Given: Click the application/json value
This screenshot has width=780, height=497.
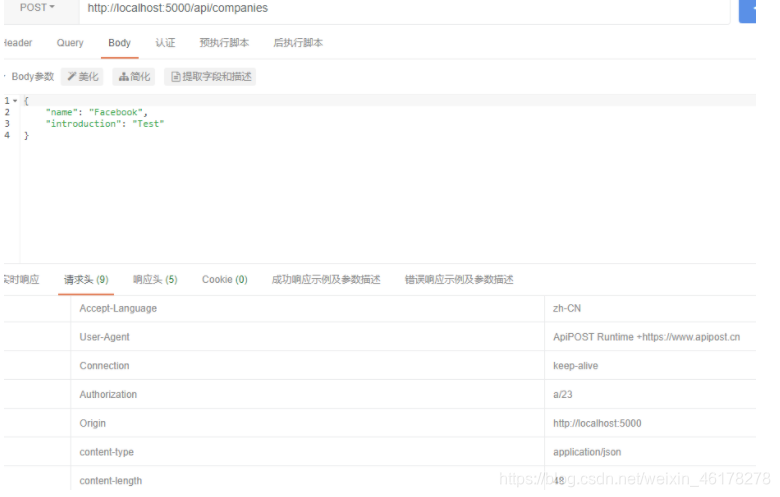Looking at the screenshot, I should (587, 452).
